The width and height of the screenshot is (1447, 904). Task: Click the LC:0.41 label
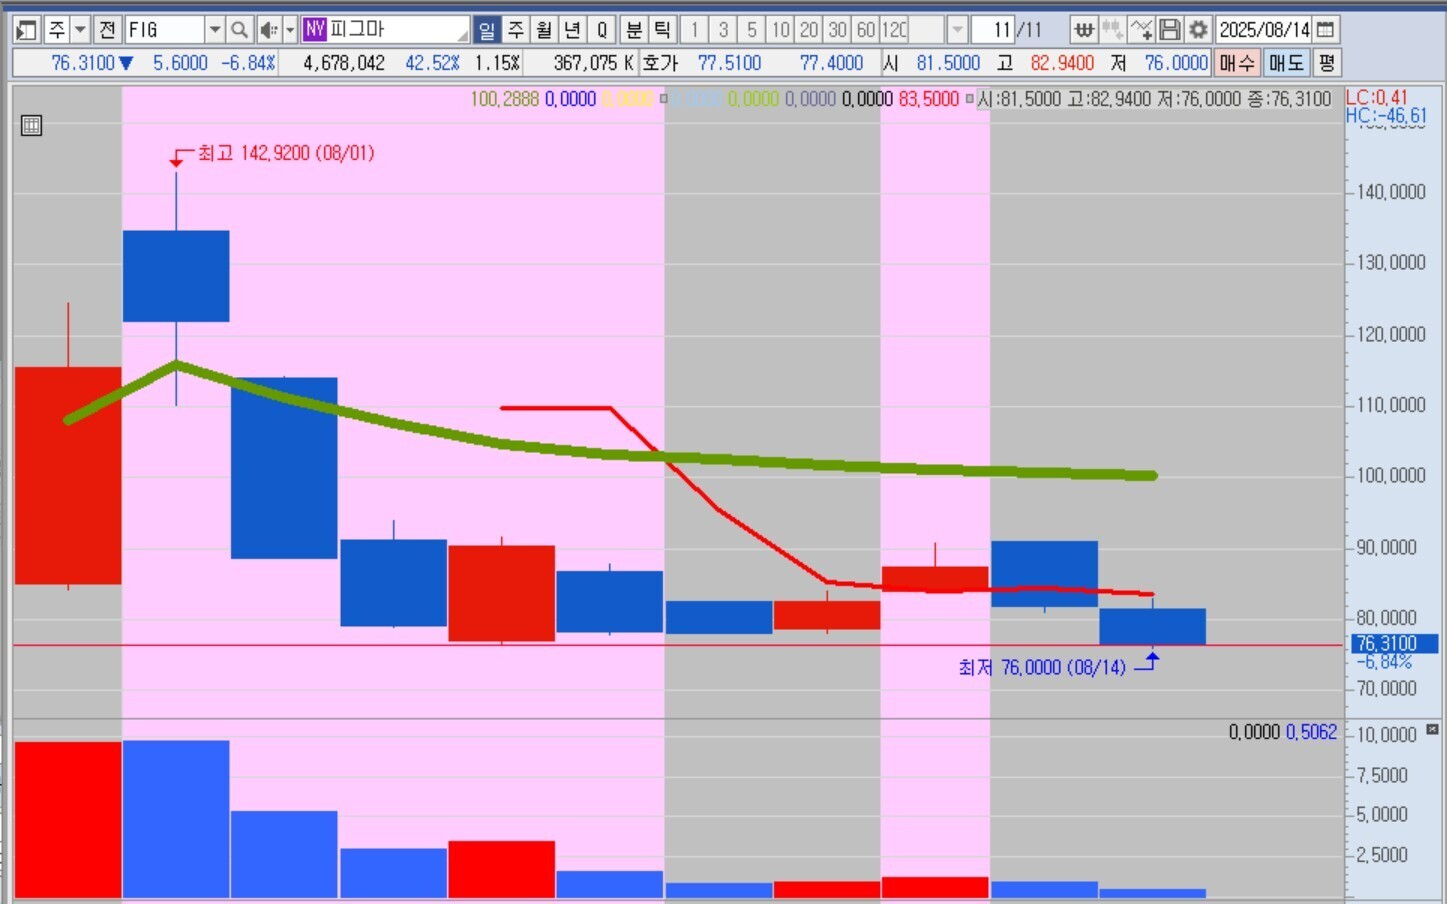tap(1376, 97)
